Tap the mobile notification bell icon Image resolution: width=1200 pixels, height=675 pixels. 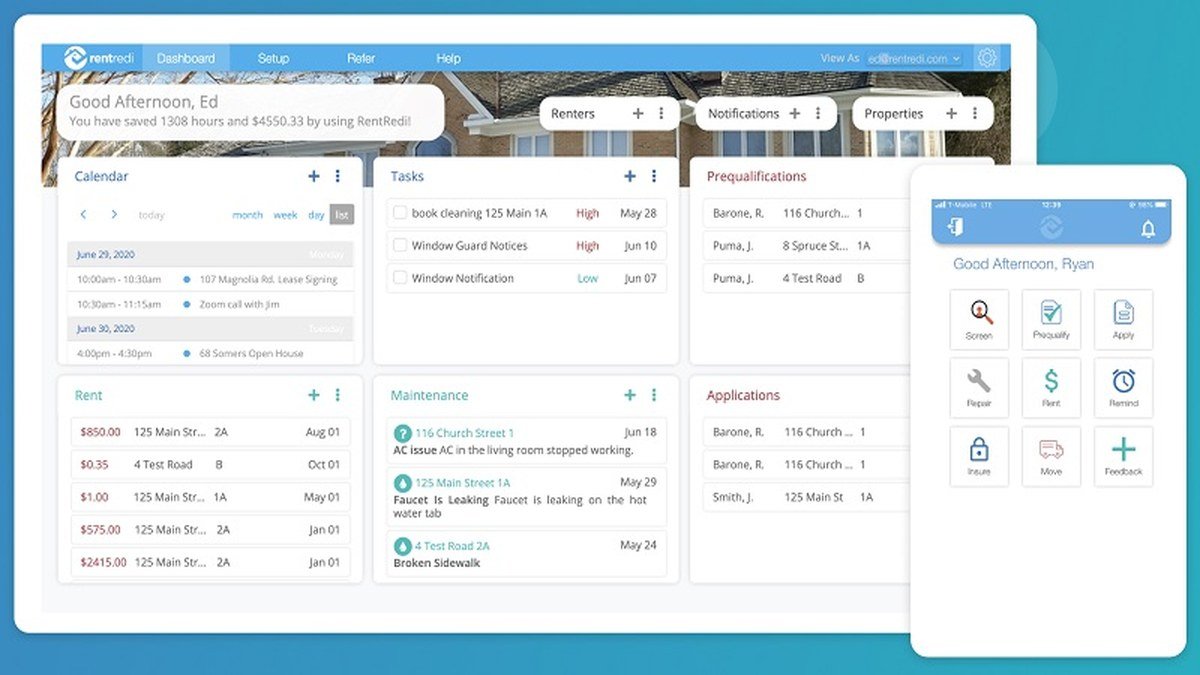[1148, 228]
